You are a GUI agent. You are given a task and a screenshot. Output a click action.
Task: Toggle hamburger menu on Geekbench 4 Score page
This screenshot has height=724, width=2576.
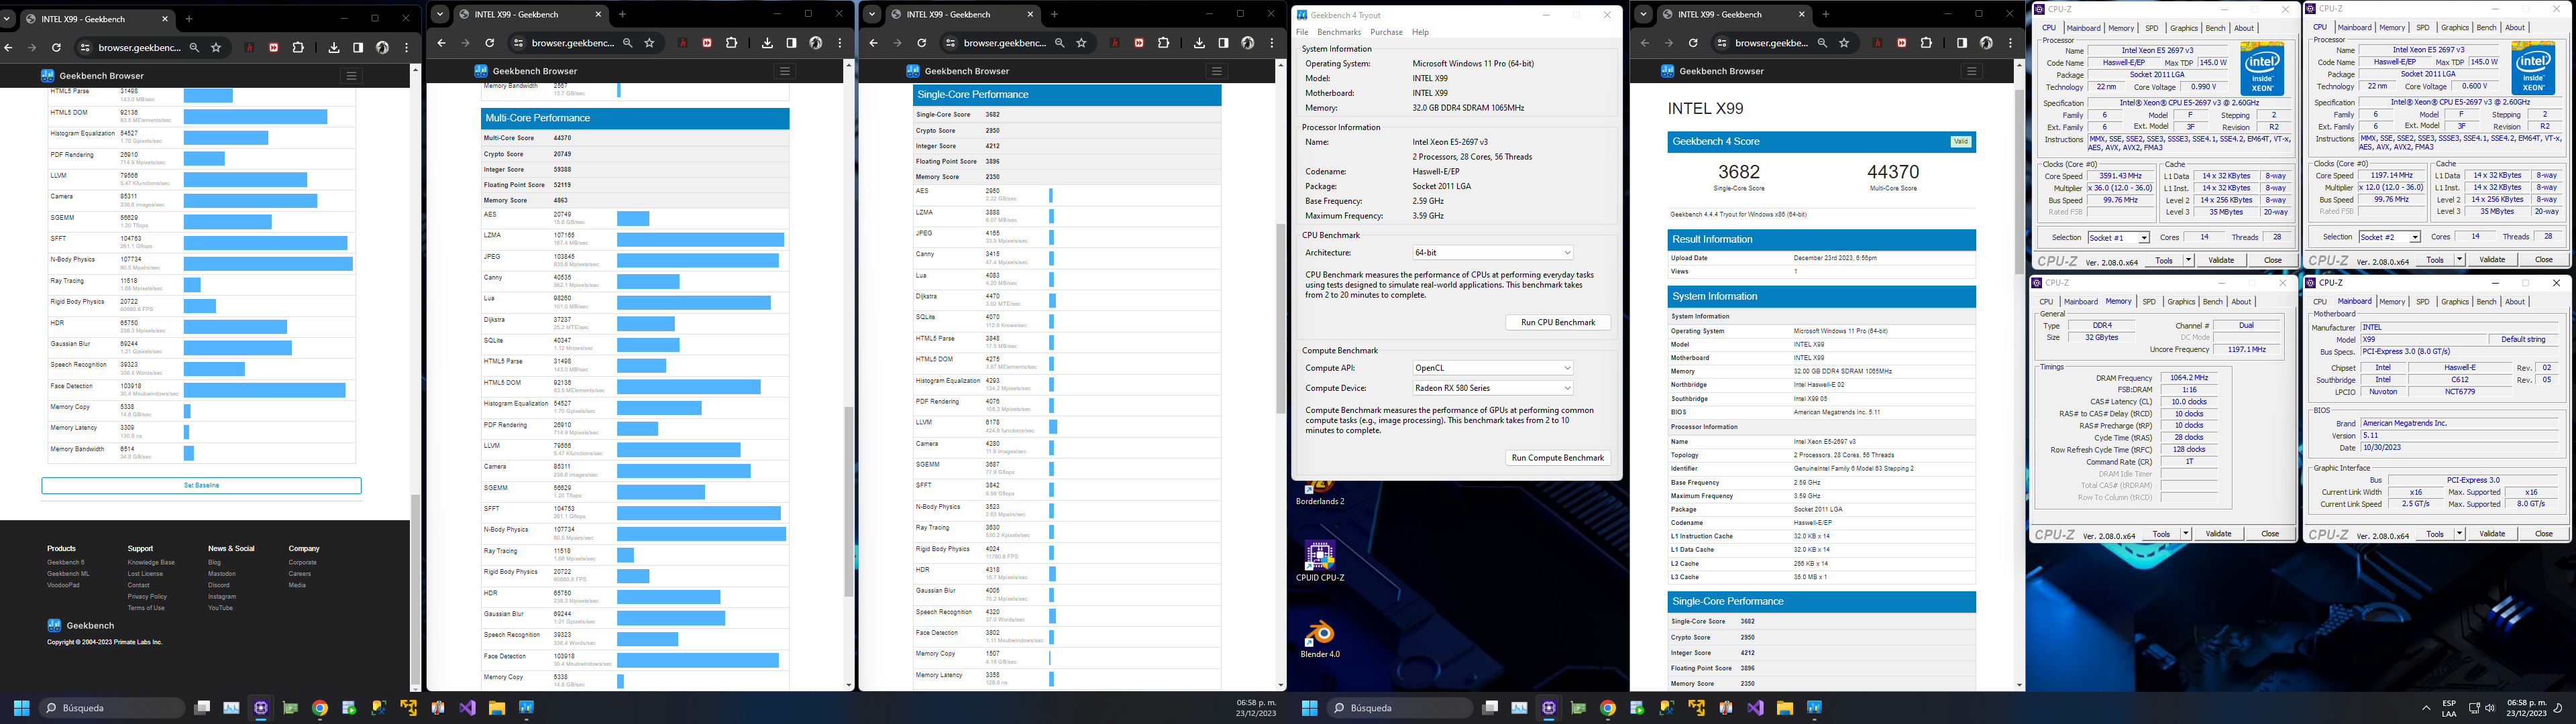click(x=1971, y=71)
